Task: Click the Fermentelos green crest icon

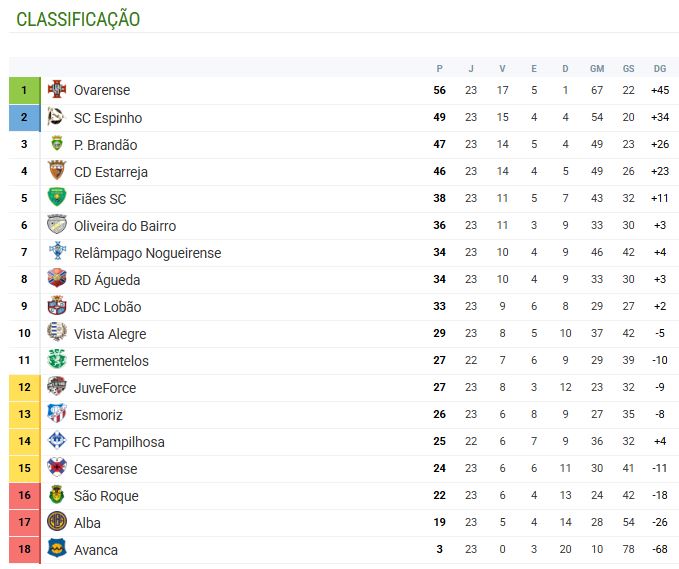Action: (x=57, y=359)
